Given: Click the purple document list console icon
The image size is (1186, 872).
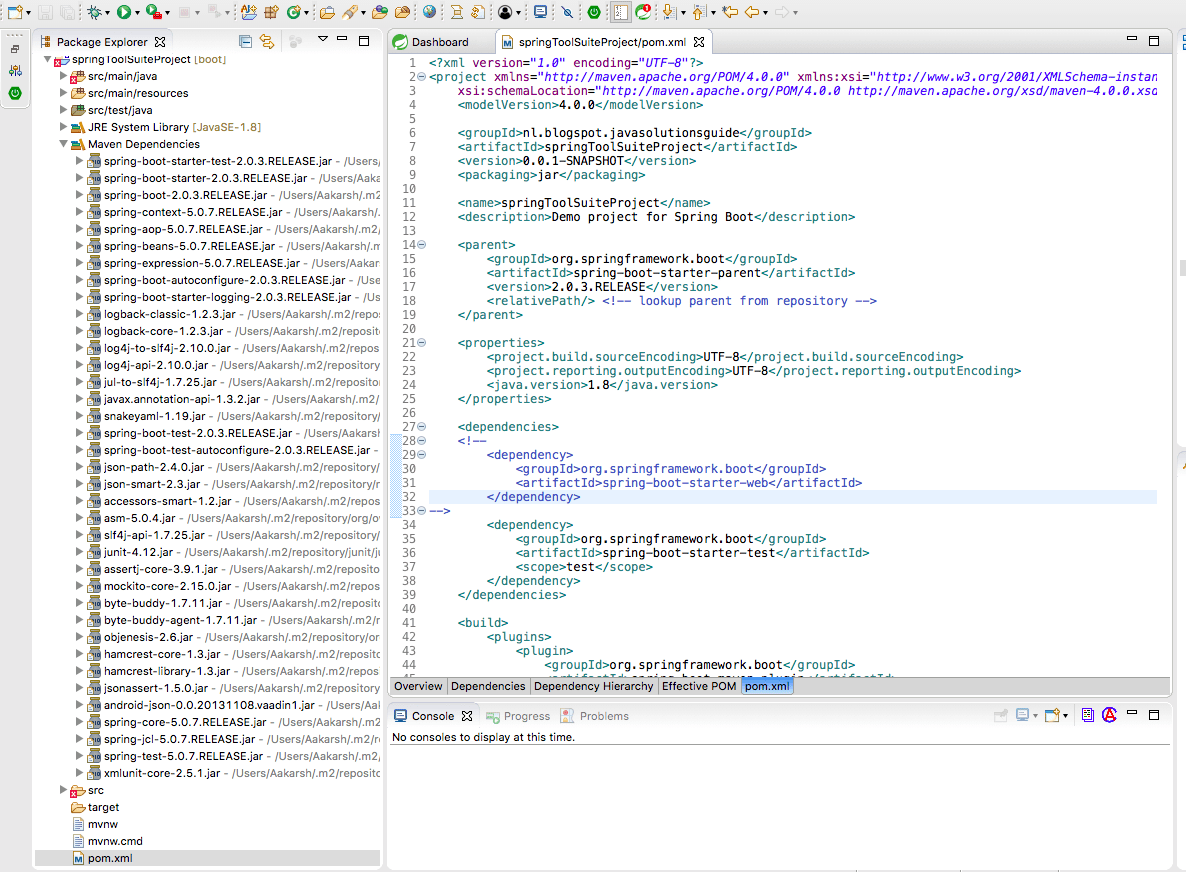Looking at the screenshot, I should coord(1088,715).
